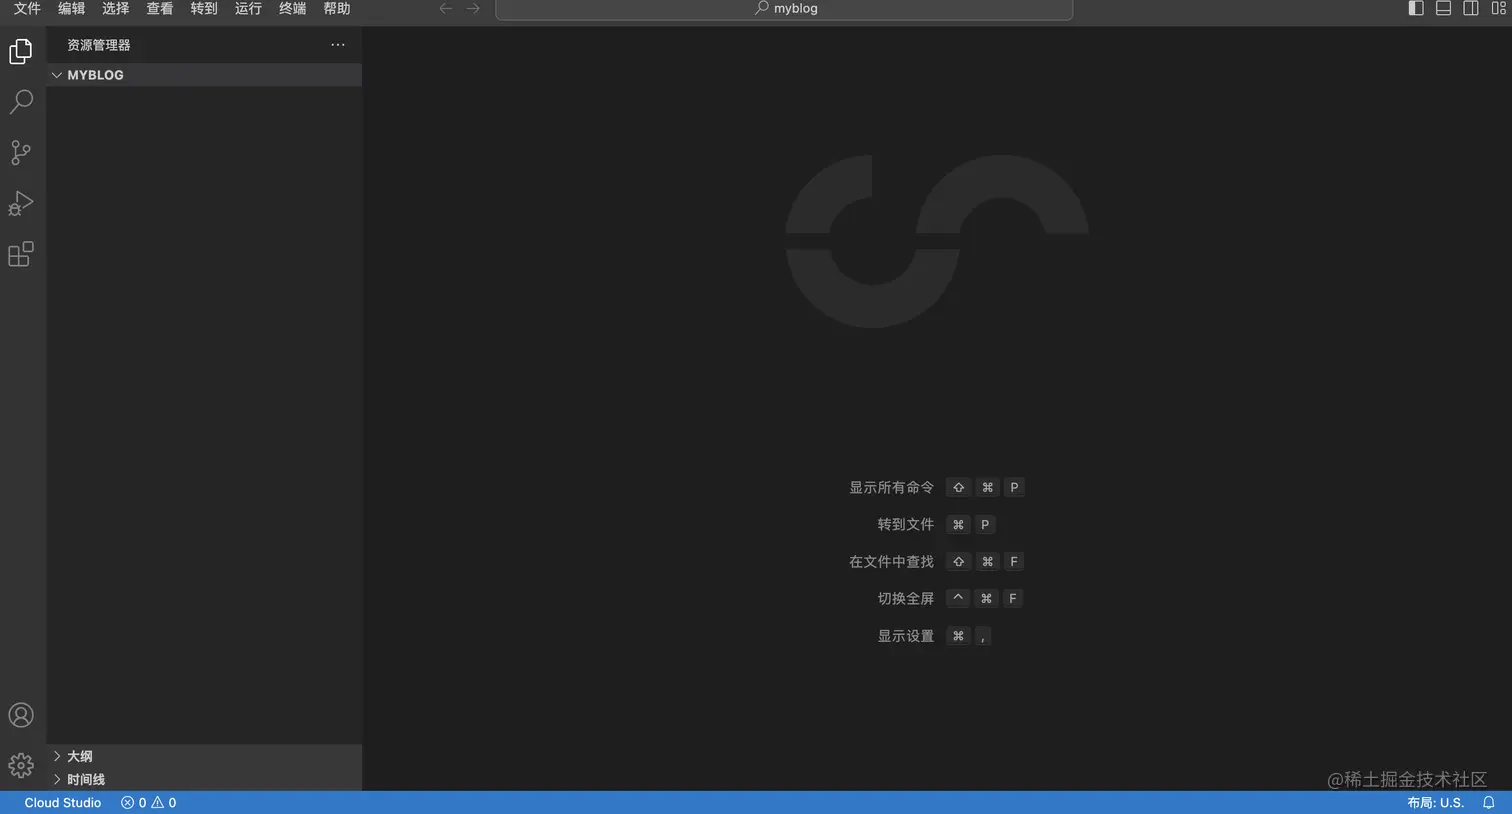Open the Explorer files icon

[x=21, y=51]
